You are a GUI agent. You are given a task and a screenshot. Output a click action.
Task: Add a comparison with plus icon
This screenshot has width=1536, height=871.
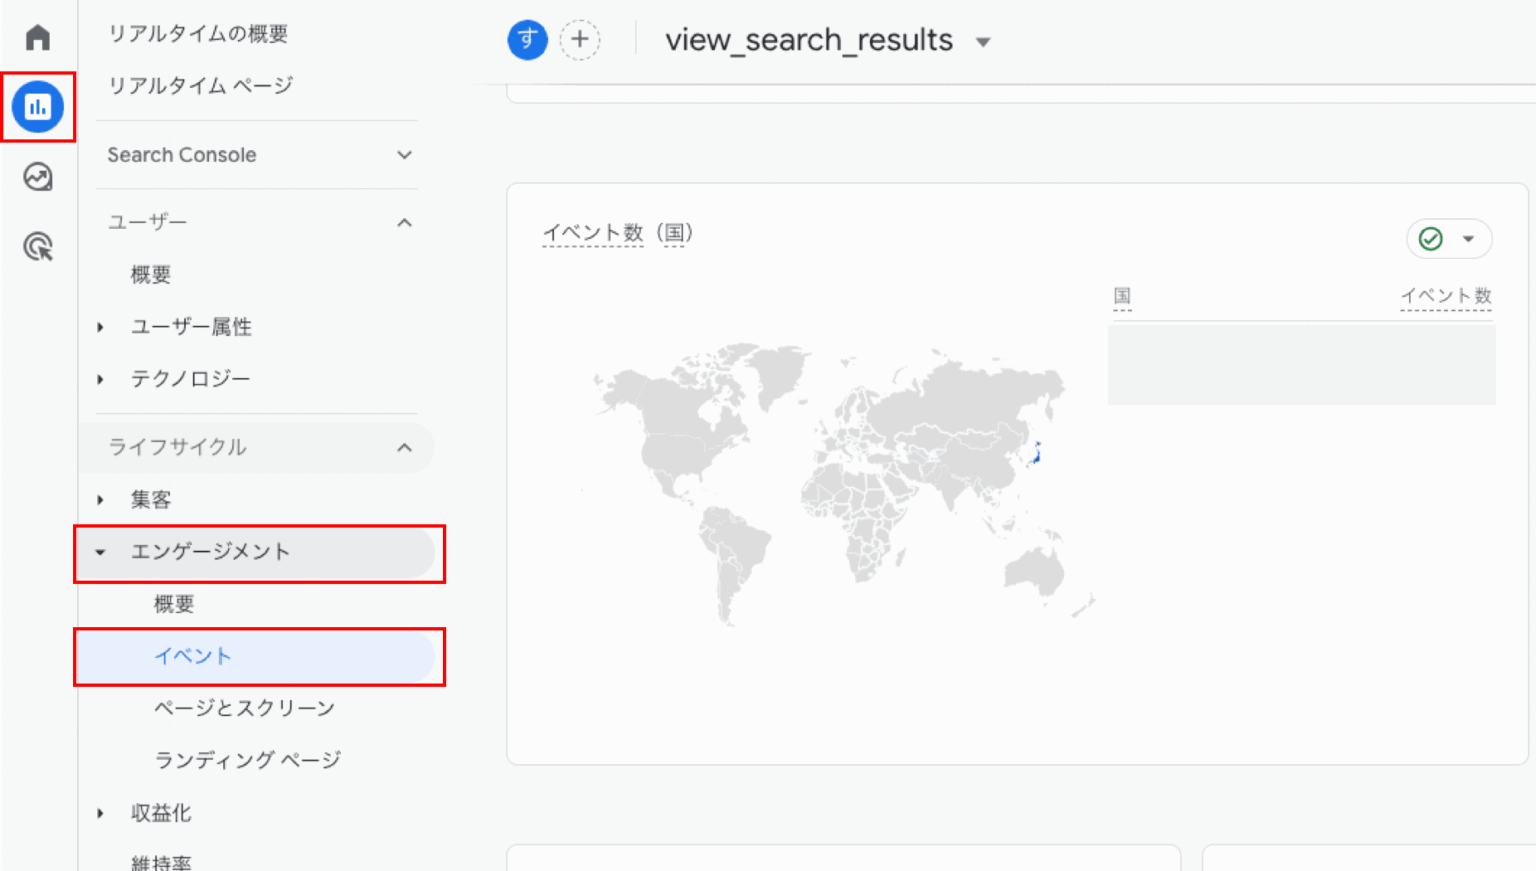[580, 40]
